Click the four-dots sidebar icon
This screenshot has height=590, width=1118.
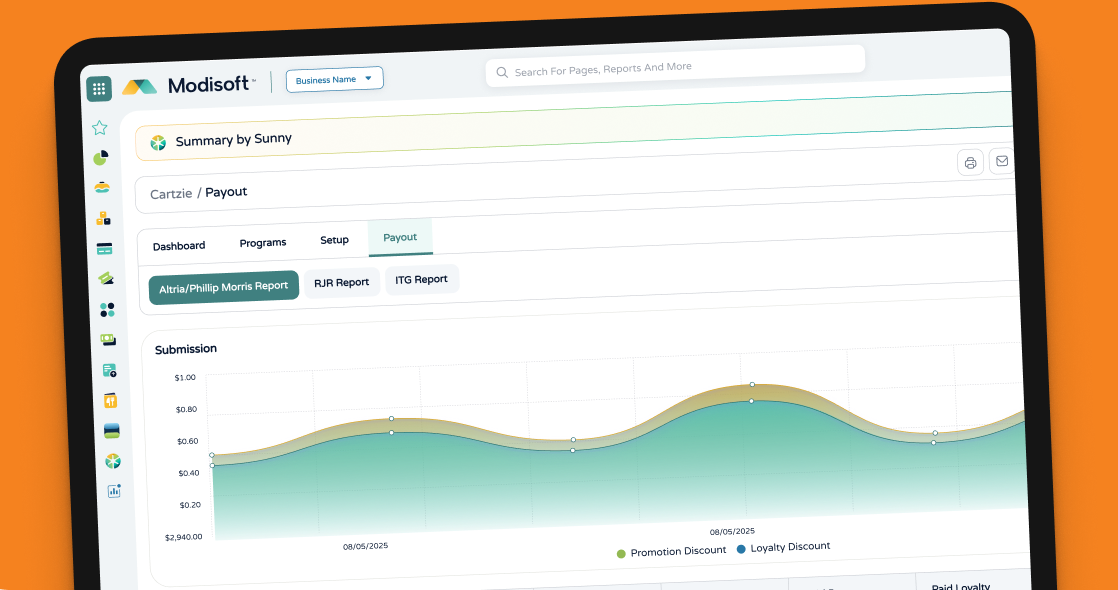coord(107,310)
